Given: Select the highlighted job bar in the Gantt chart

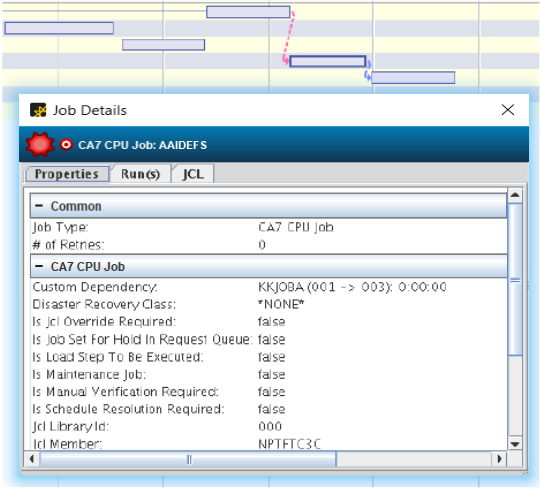Looking at the screenshot, I should 327,61.
